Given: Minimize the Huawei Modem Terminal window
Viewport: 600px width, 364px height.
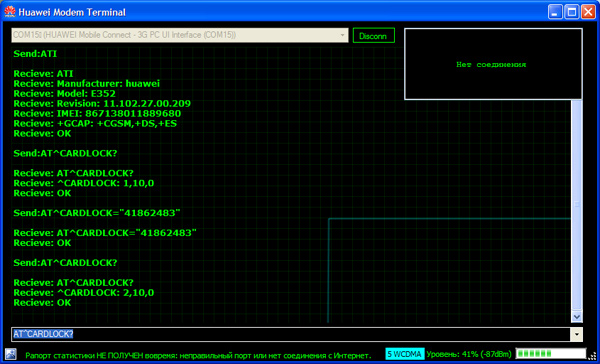Looking at the screenshot, I should (555, 12).
